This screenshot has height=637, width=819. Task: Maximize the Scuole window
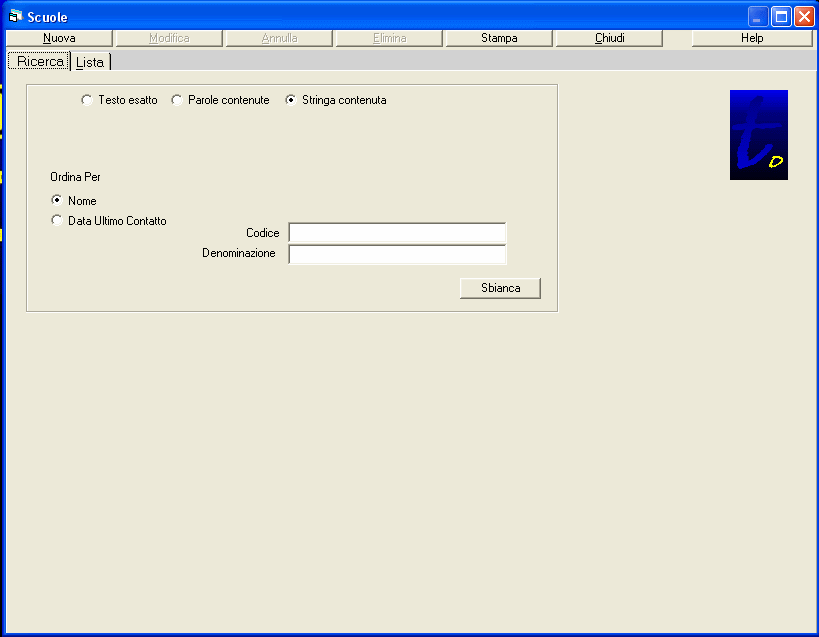781,17
